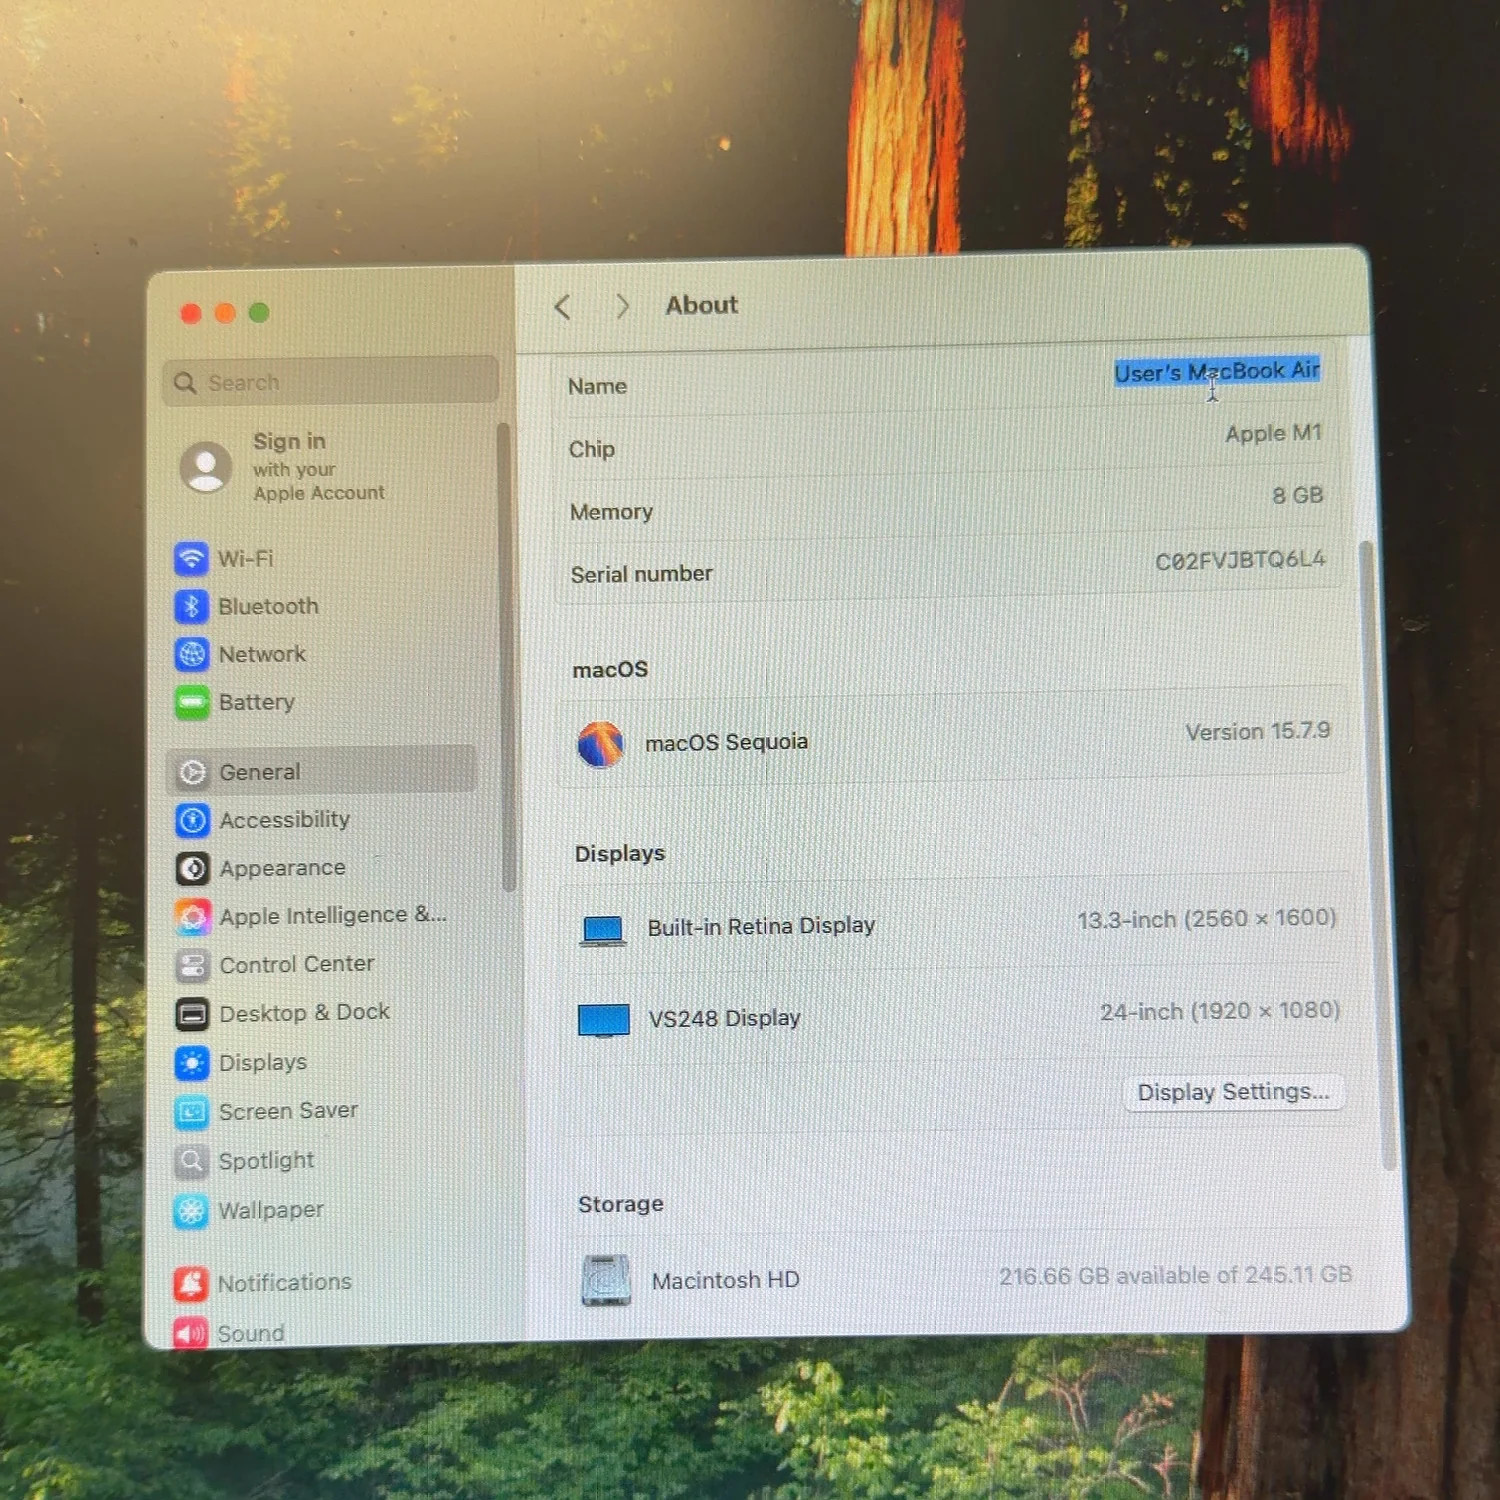Viewport: 1500px width, 1500px height.
Task: Open the Sound speaker icon
Action: pos(190,1332)
